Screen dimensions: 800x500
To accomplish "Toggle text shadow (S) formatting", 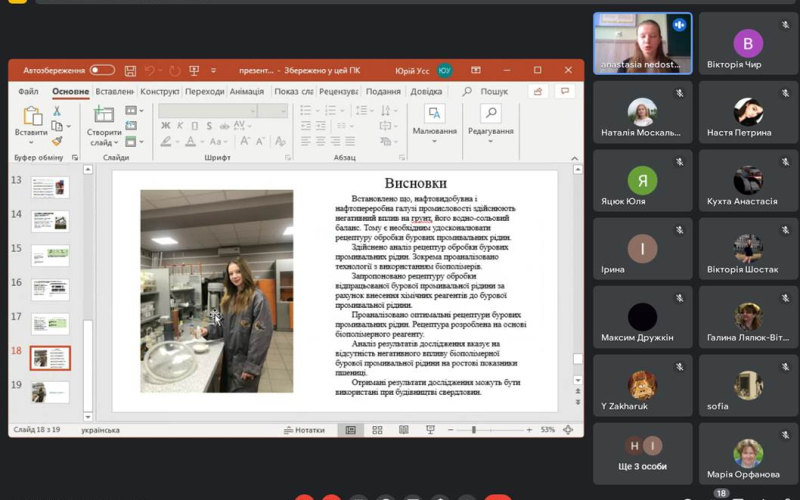I will click(x=209, y=126).
